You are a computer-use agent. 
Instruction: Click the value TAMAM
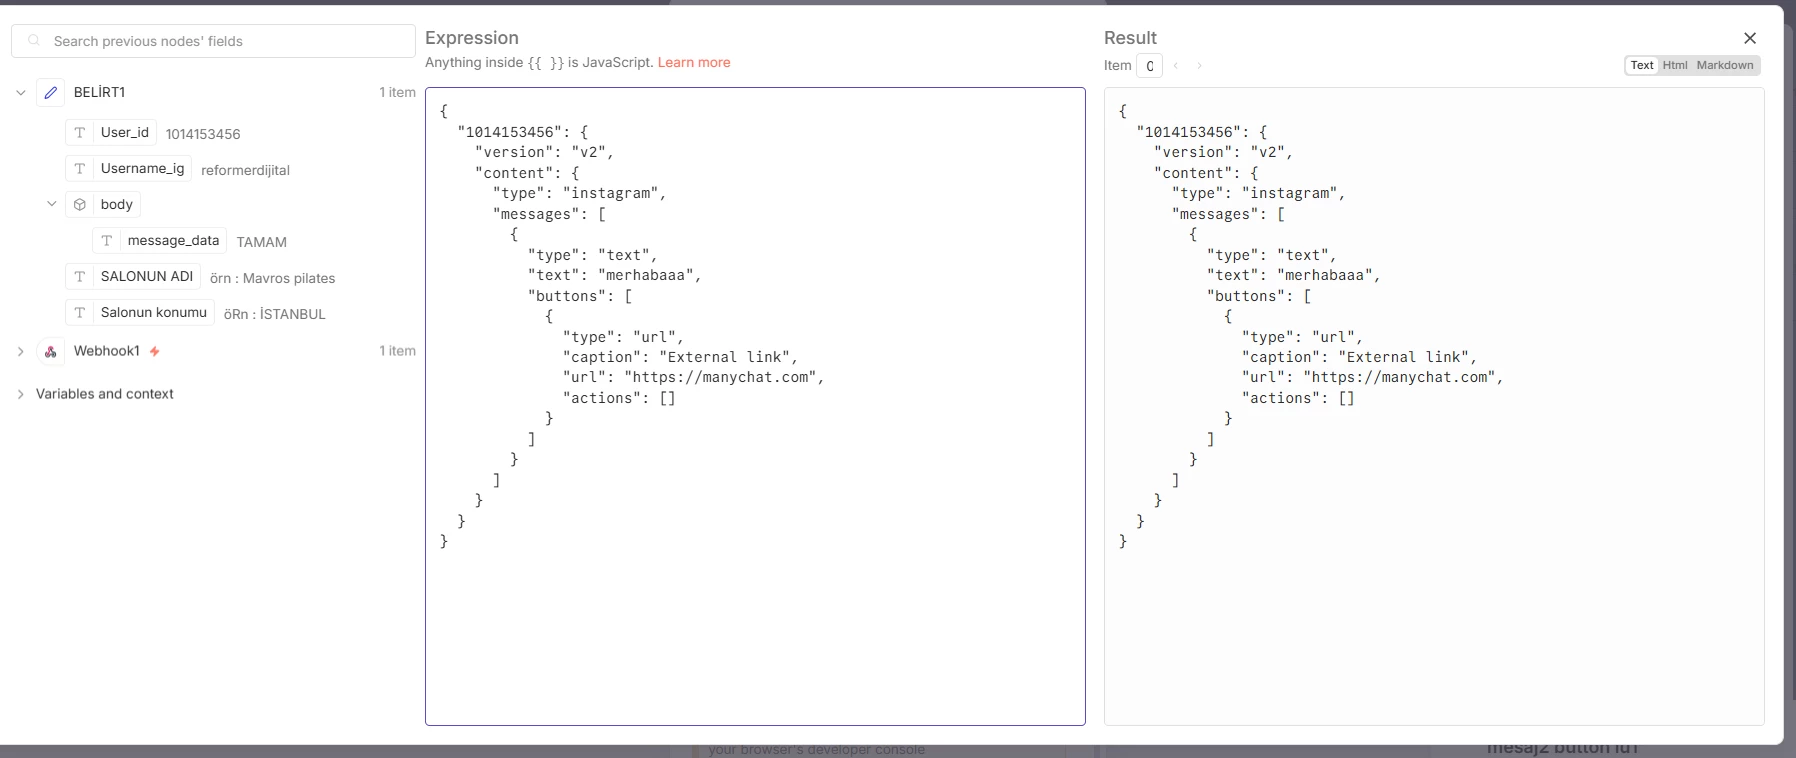tap(262, 242)
